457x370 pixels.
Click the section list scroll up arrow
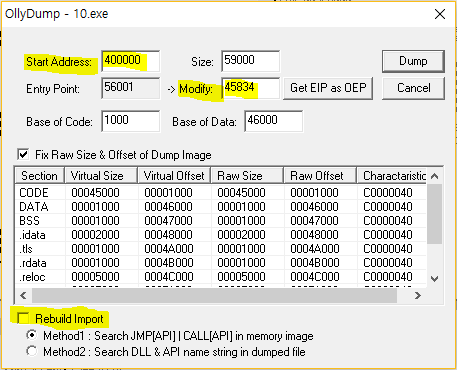[x=434, y=176]
